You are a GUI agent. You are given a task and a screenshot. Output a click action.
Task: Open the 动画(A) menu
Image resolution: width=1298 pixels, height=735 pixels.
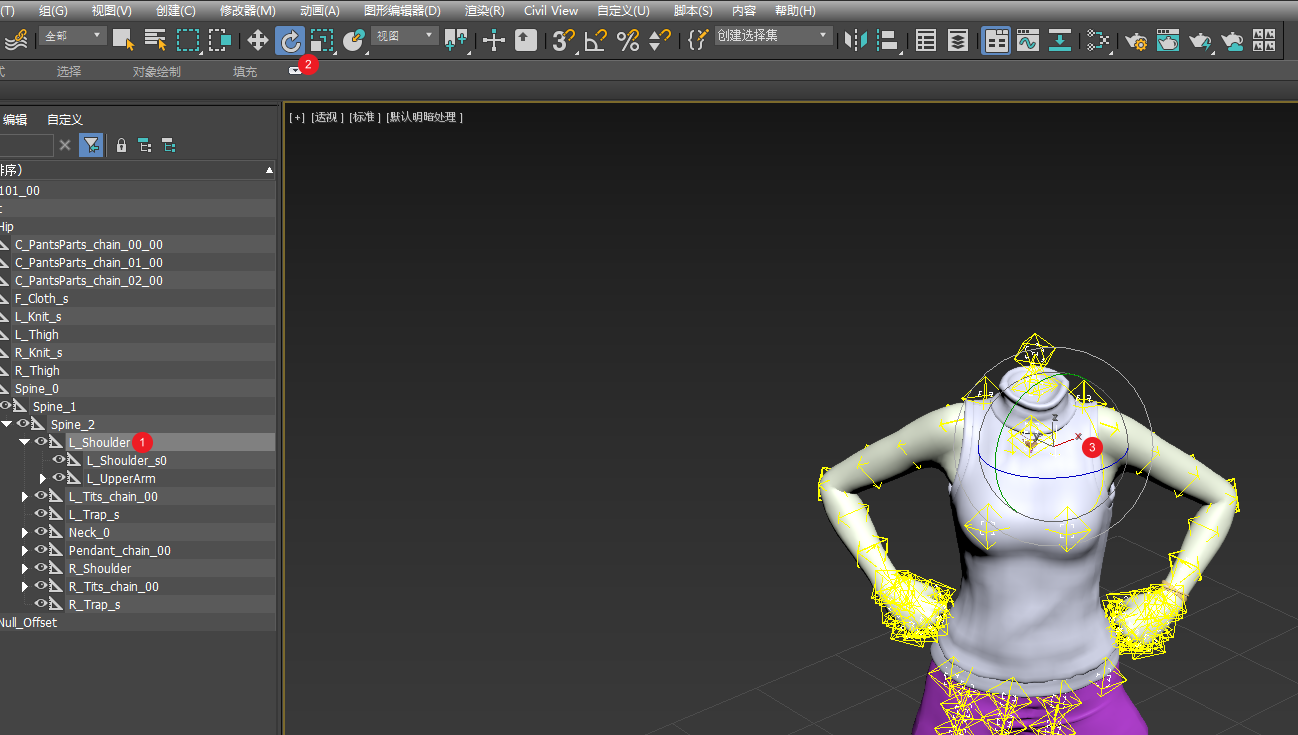pos(319,10)
